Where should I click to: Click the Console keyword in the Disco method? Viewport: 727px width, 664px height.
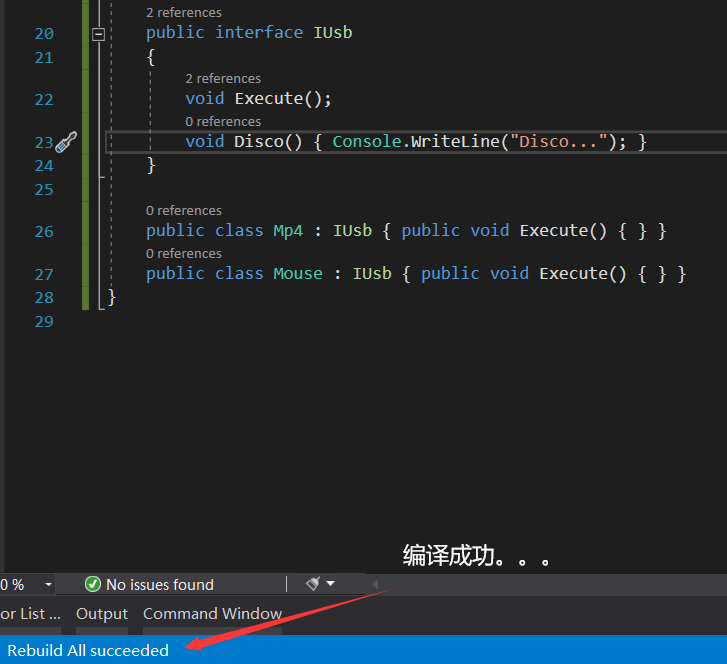coord(365,142)
